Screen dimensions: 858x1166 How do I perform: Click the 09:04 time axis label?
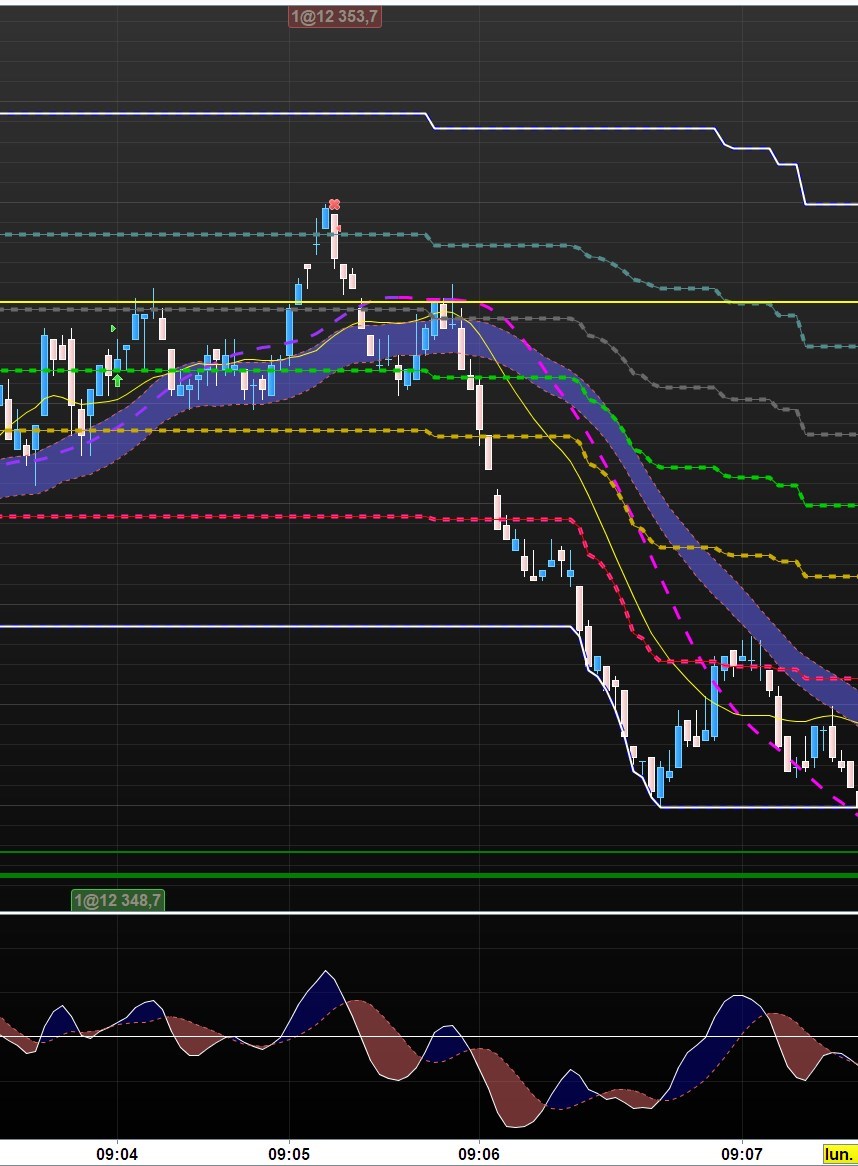[117, 1154]
